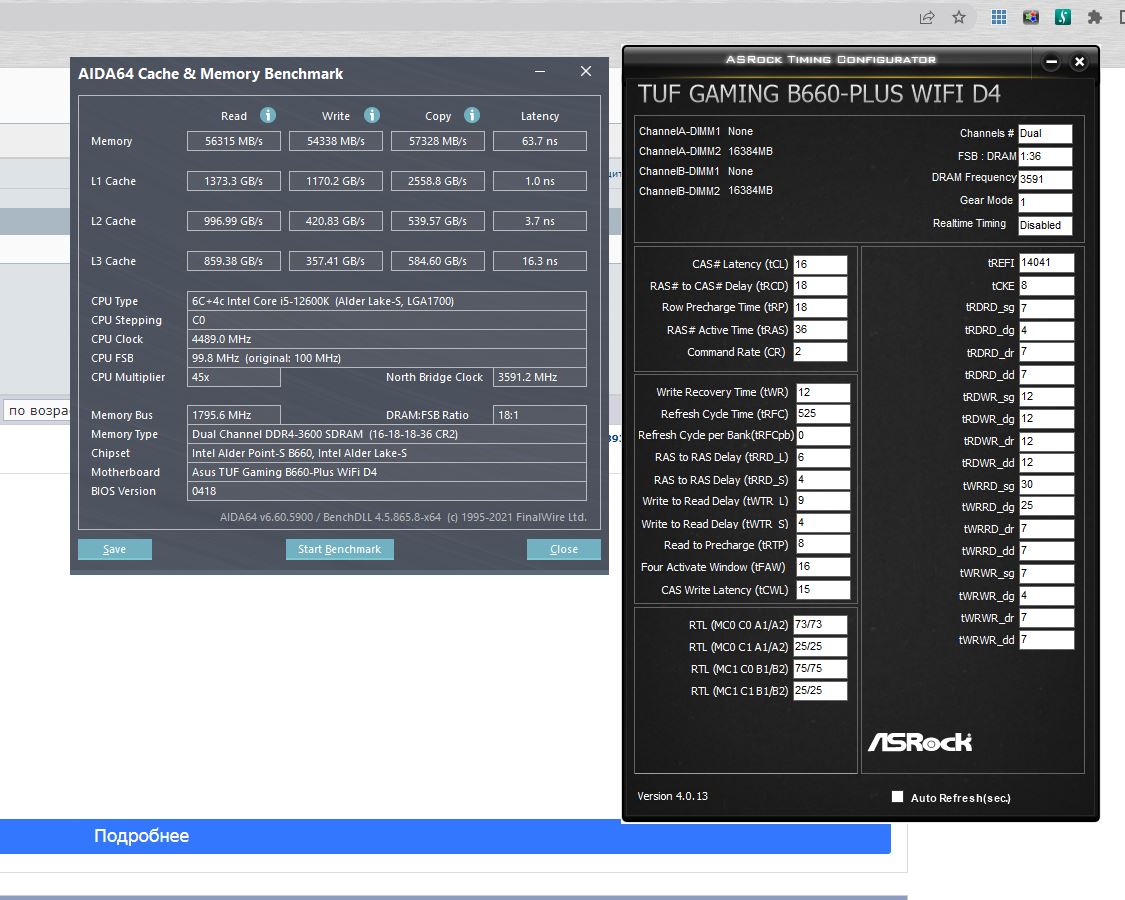Bookmark the page with the star icon

pos(959,17)
